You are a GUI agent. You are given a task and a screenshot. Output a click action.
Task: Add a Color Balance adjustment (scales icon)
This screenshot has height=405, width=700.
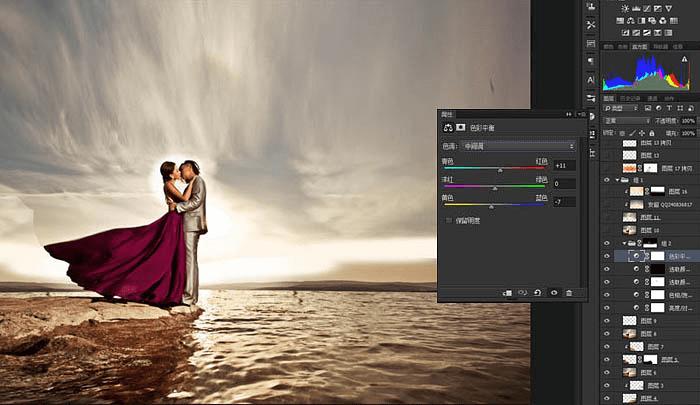(x=631, y=21)
